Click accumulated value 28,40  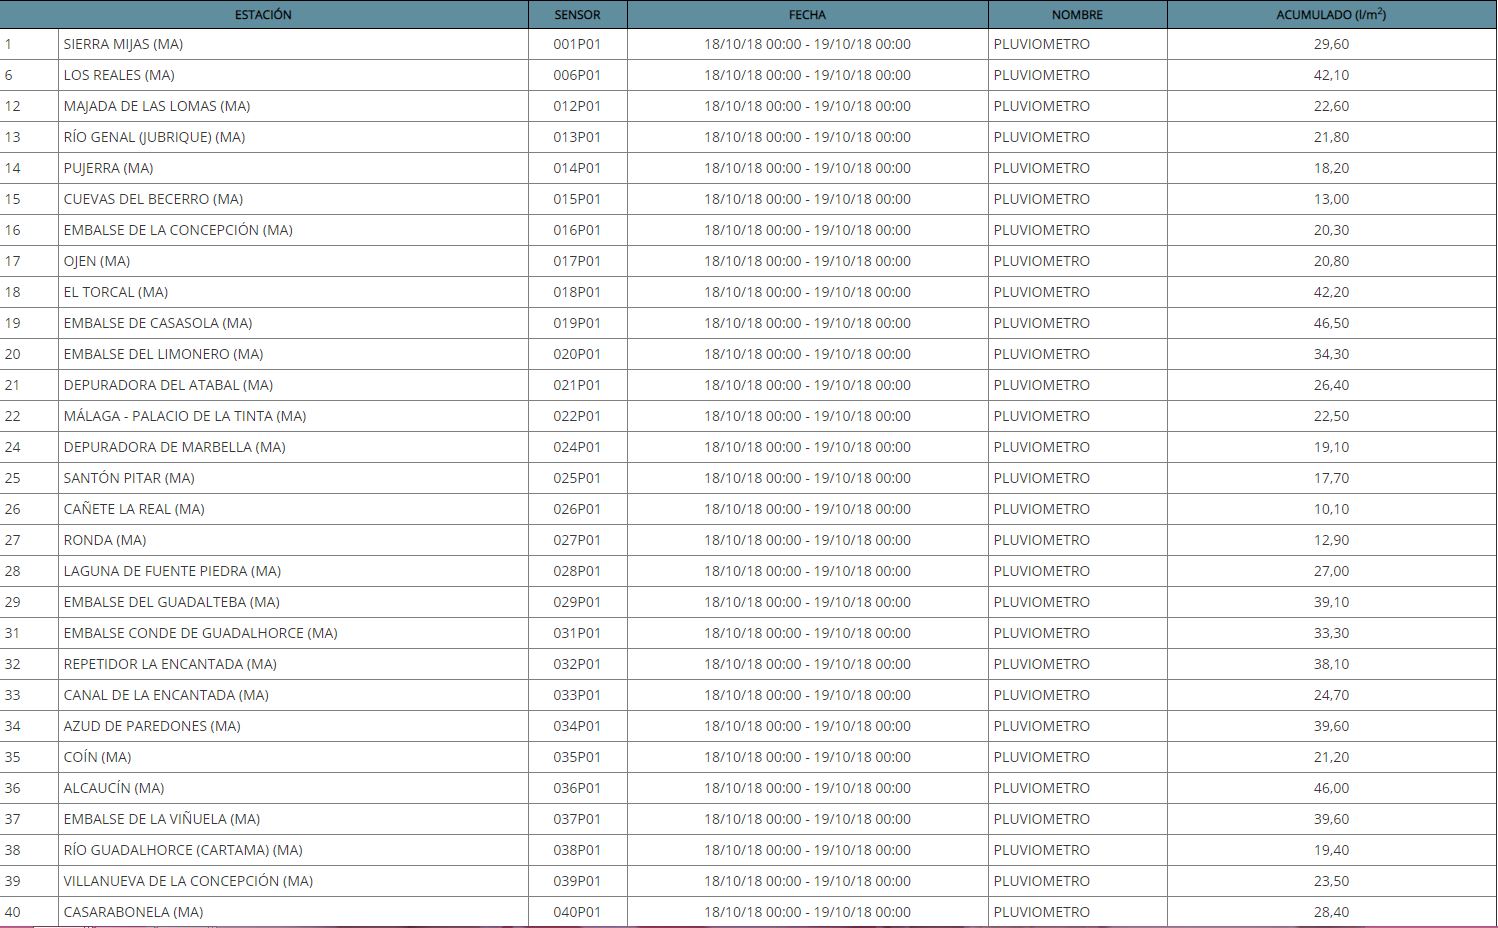pos(1331,912)
